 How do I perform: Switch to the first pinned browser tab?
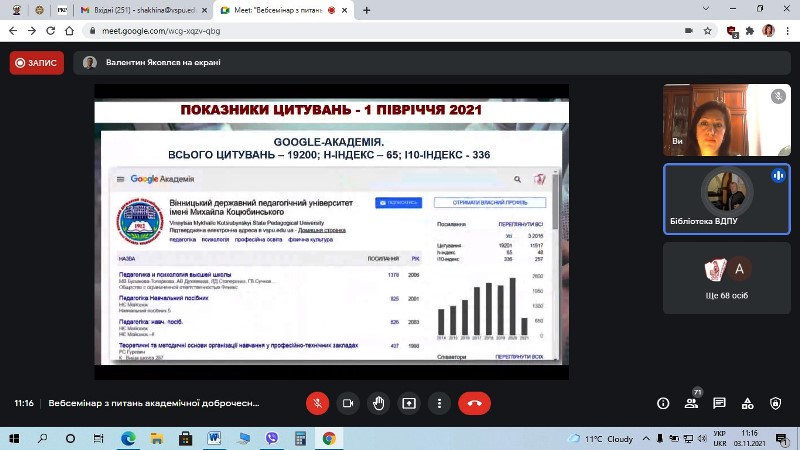pos(17,10)
